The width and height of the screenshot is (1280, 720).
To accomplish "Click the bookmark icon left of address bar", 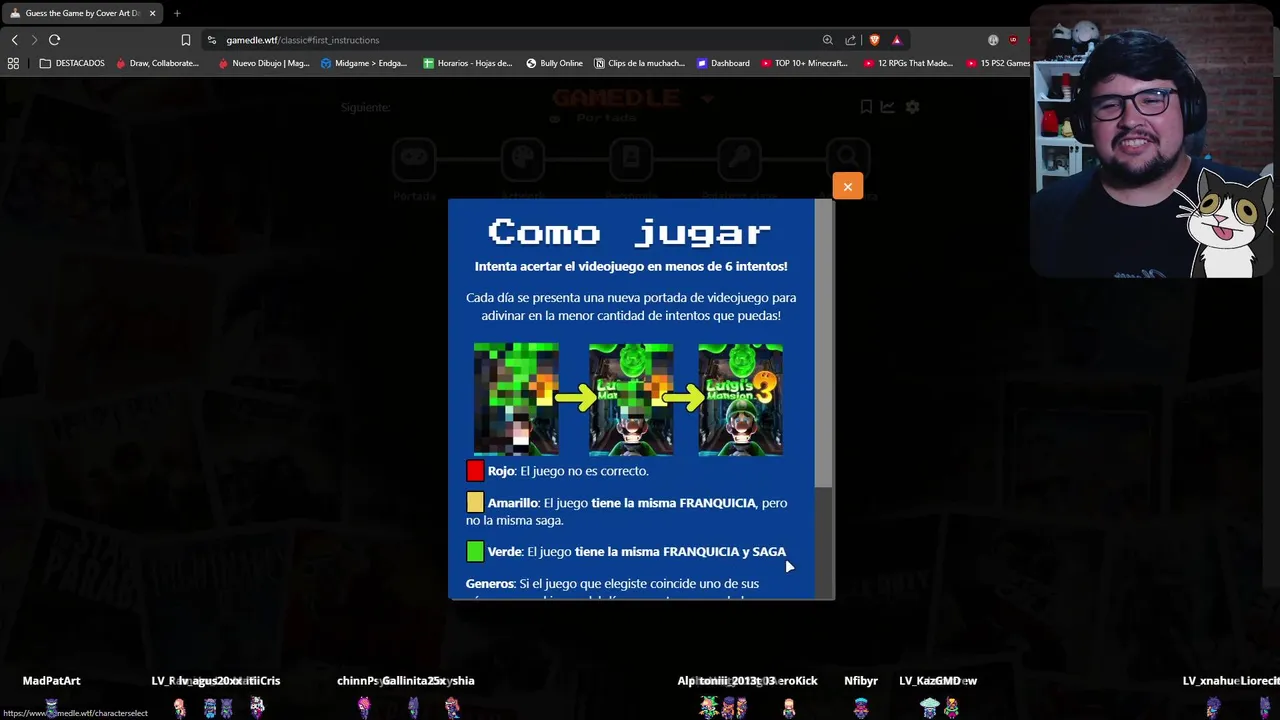I will pos(186,40).
